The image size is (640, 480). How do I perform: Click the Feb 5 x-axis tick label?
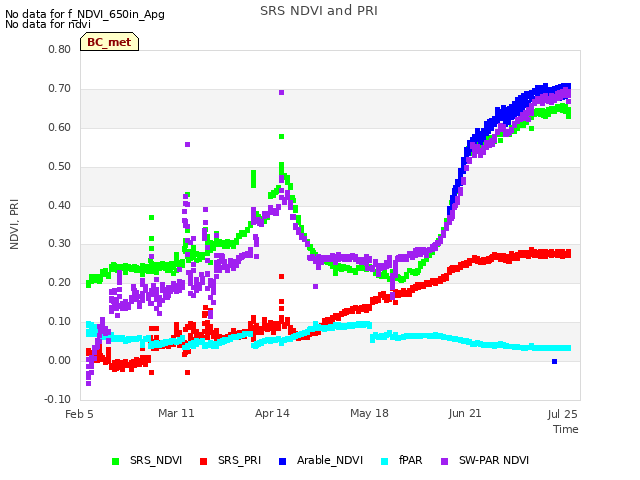click(x=79, y=414)
